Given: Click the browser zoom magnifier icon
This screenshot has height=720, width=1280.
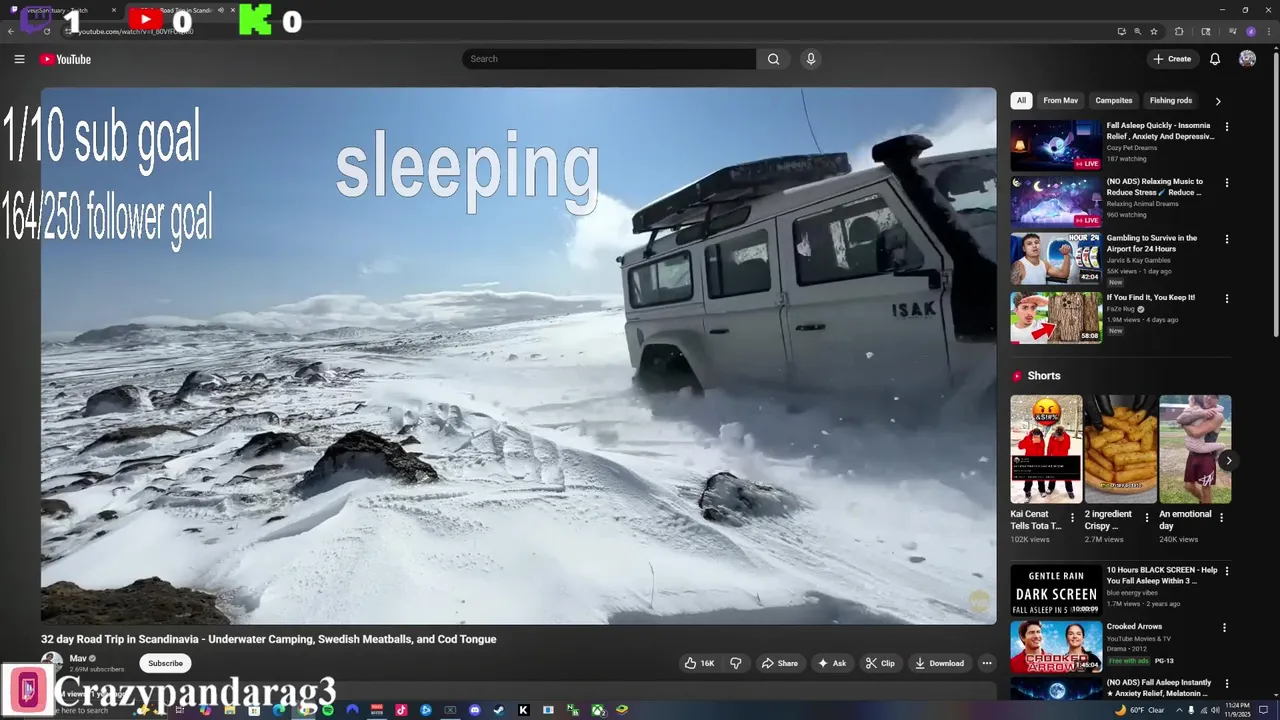Looking at the screenshot, I should [1138, 31].
